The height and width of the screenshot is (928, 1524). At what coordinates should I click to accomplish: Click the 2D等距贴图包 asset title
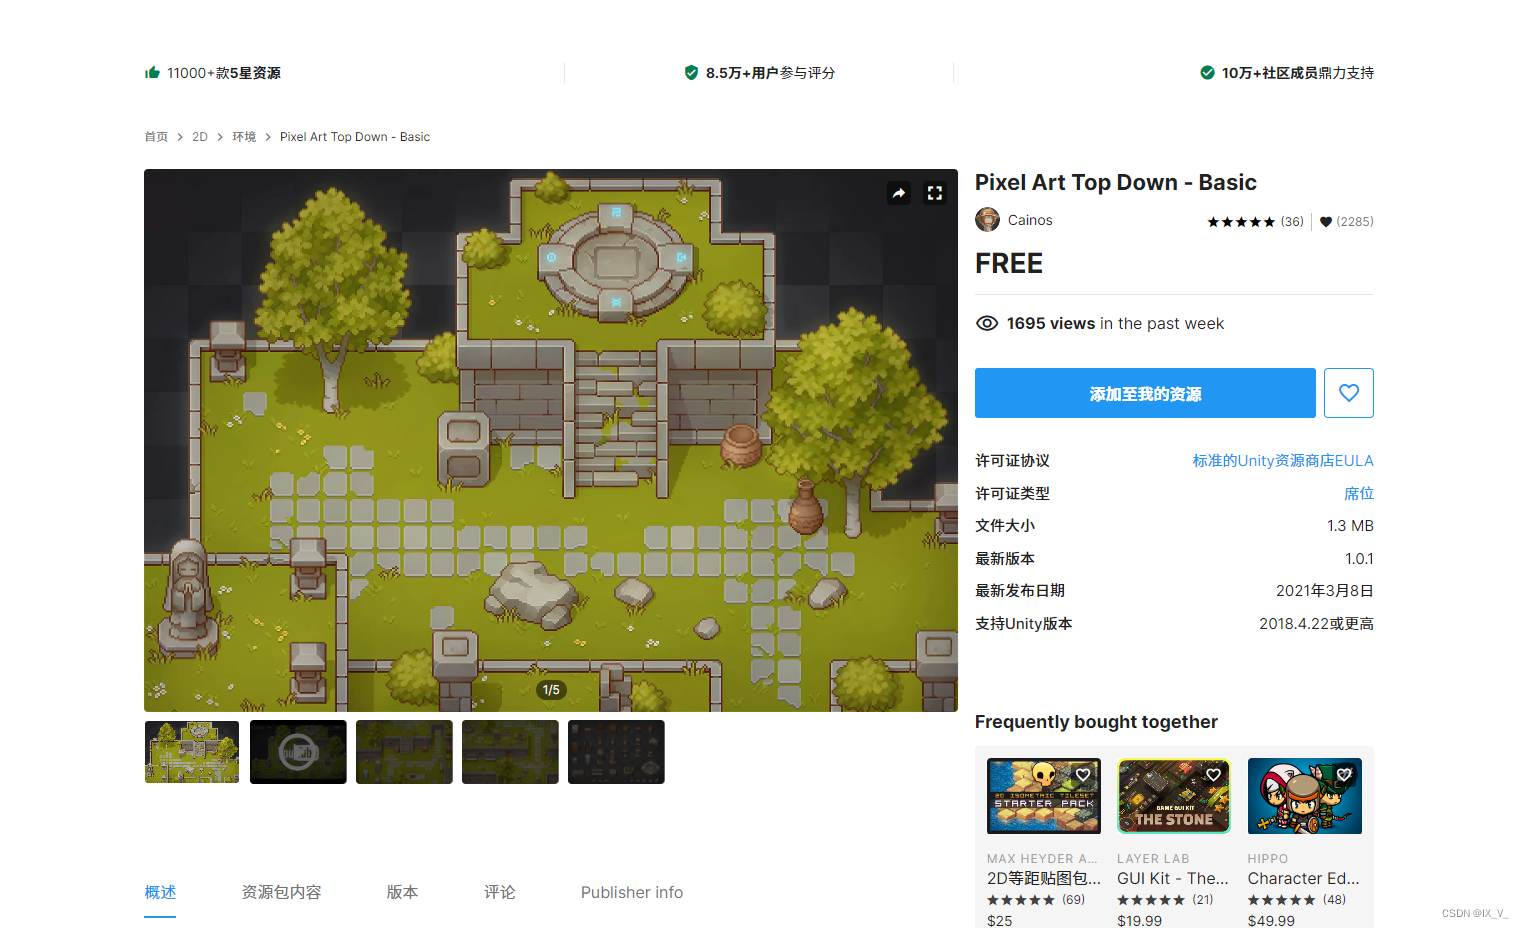pos(1044,878)
